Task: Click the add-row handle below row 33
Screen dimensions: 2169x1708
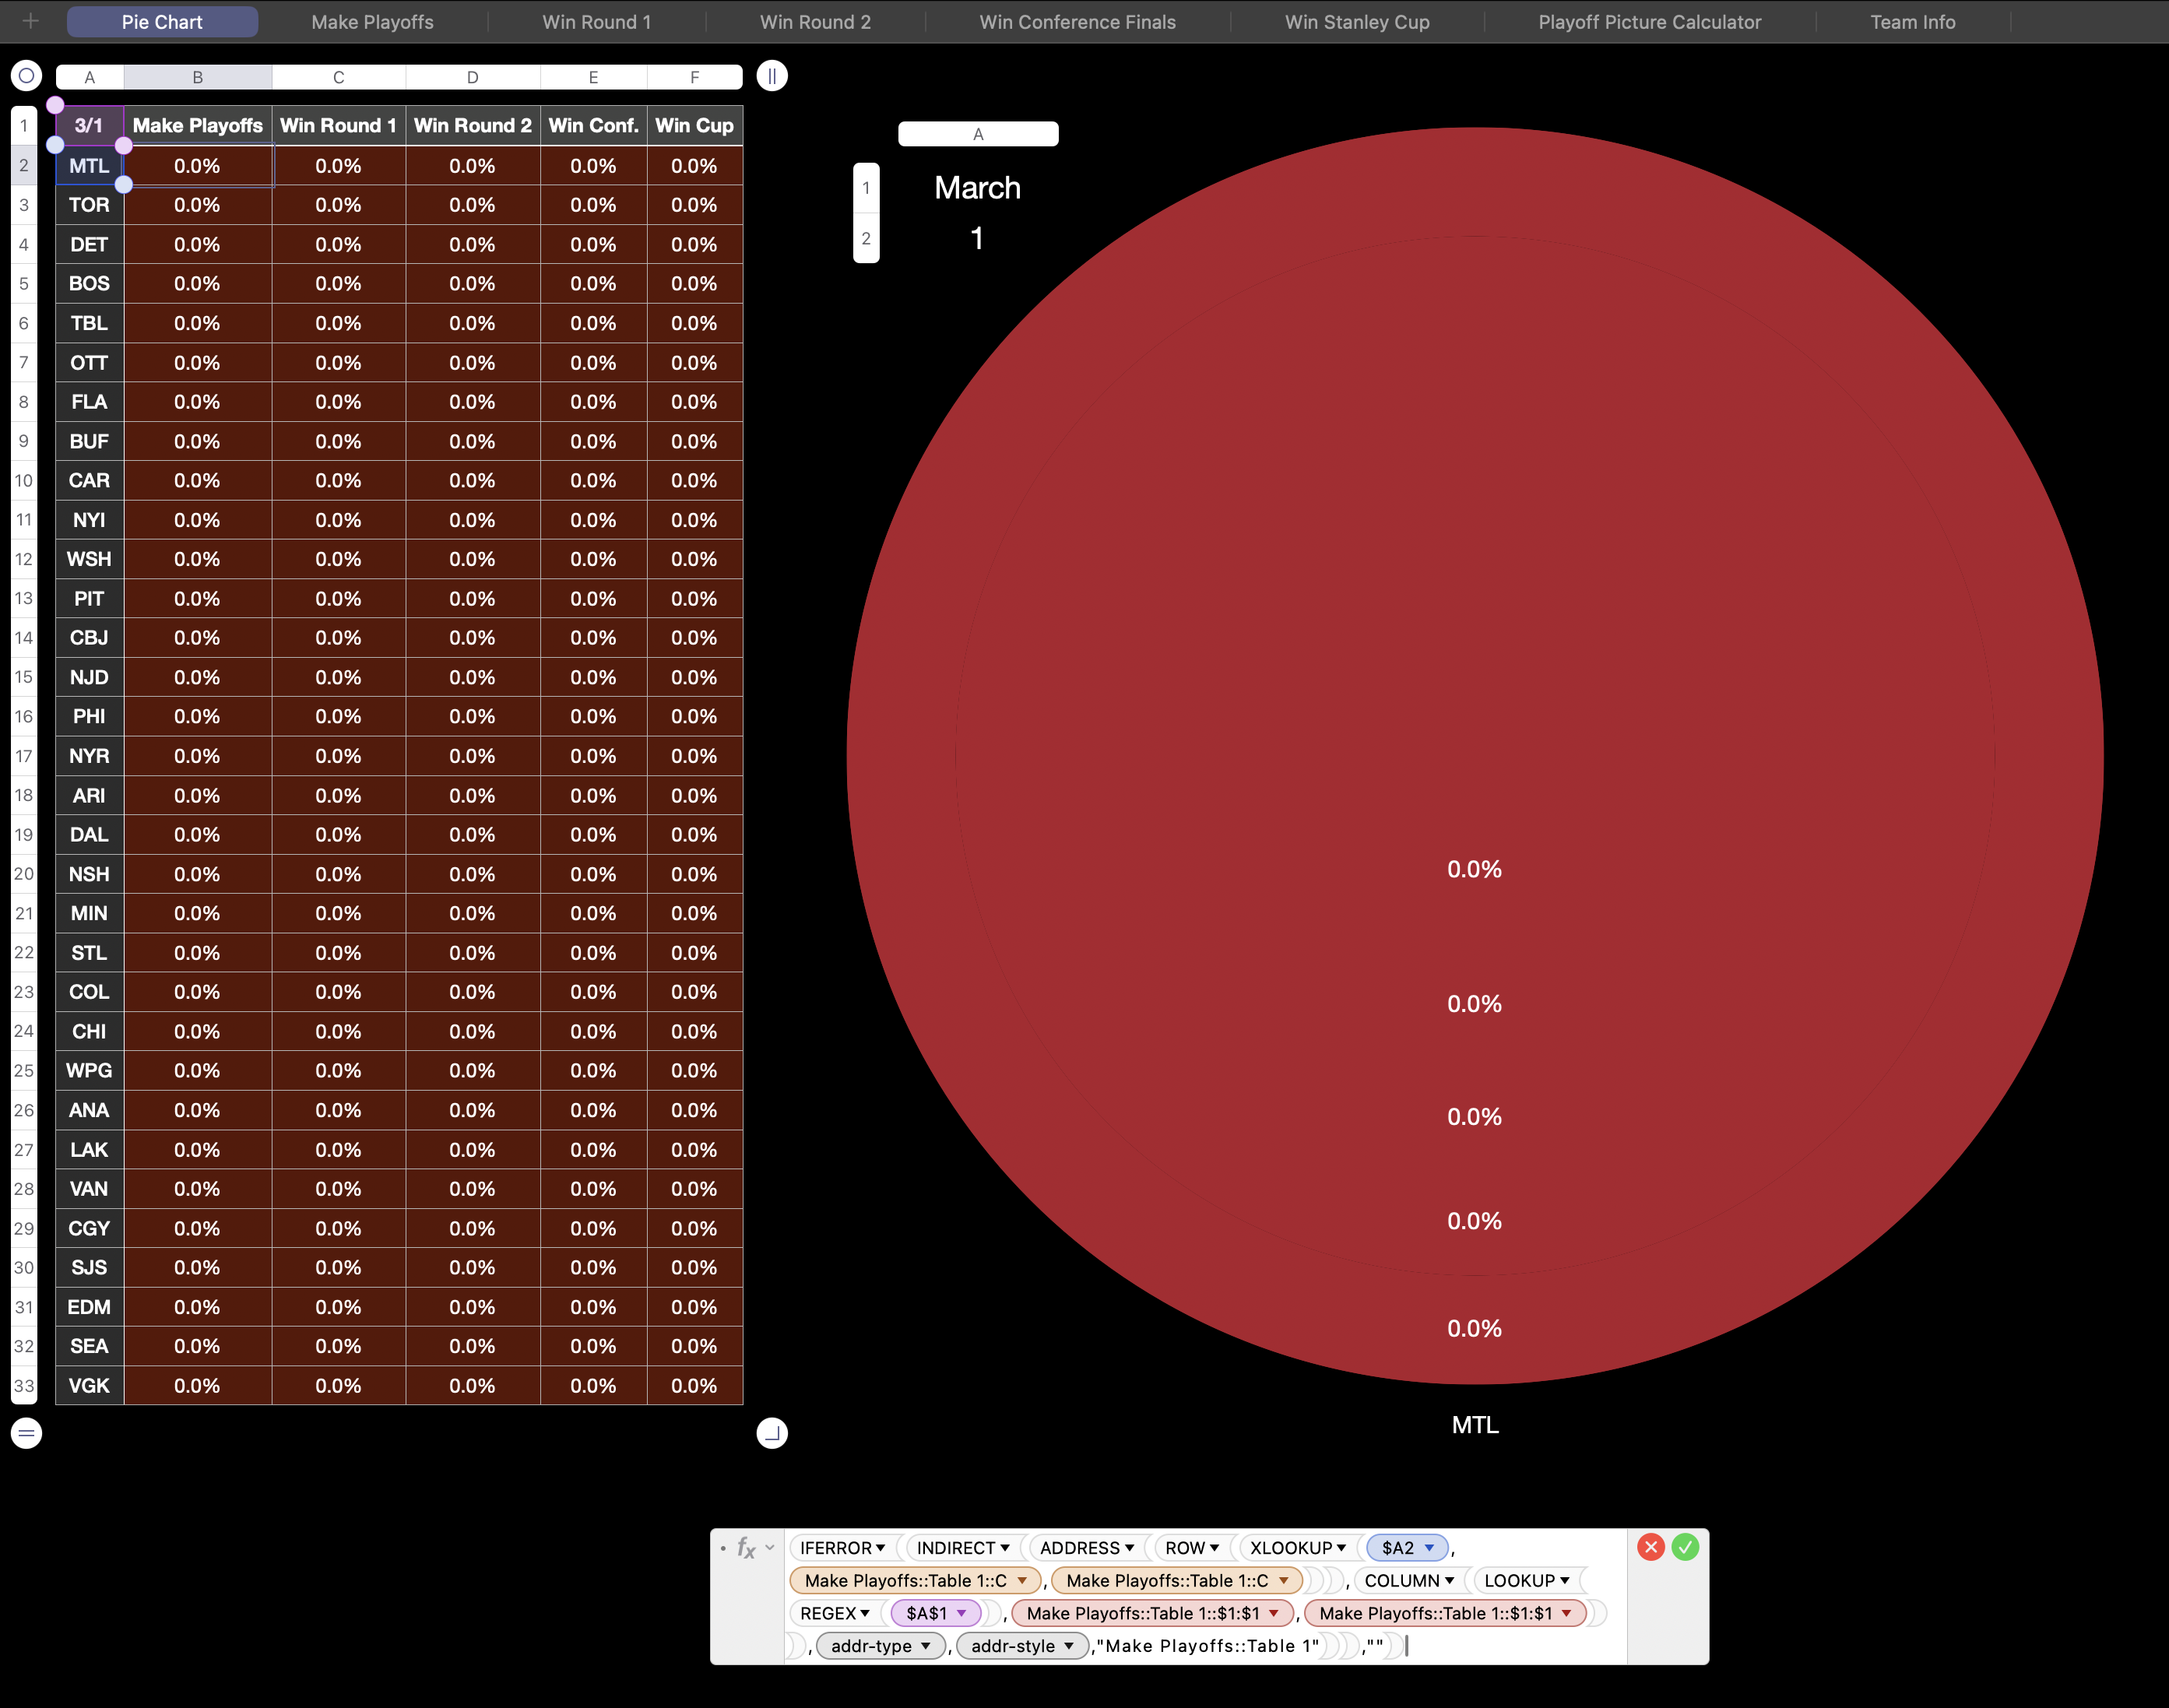Action: (26, 1433)
